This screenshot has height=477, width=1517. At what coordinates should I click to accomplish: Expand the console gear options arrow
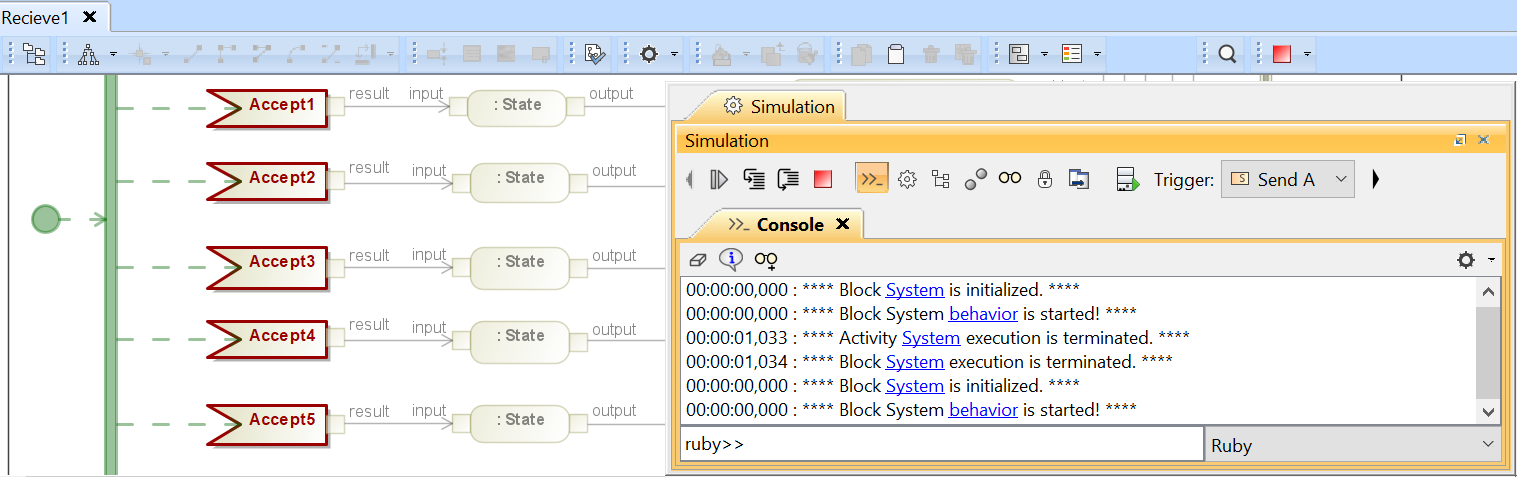click(x=1491, y=260)
